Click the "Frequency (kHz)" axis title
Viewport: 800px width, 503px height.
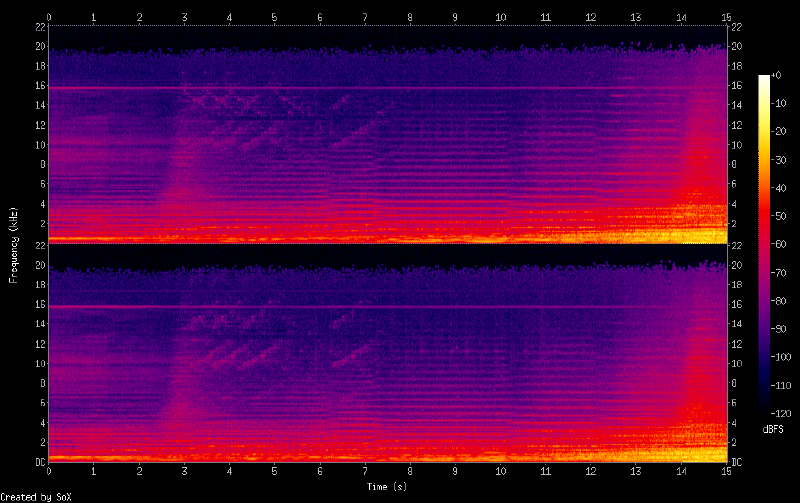coord(13,245)
